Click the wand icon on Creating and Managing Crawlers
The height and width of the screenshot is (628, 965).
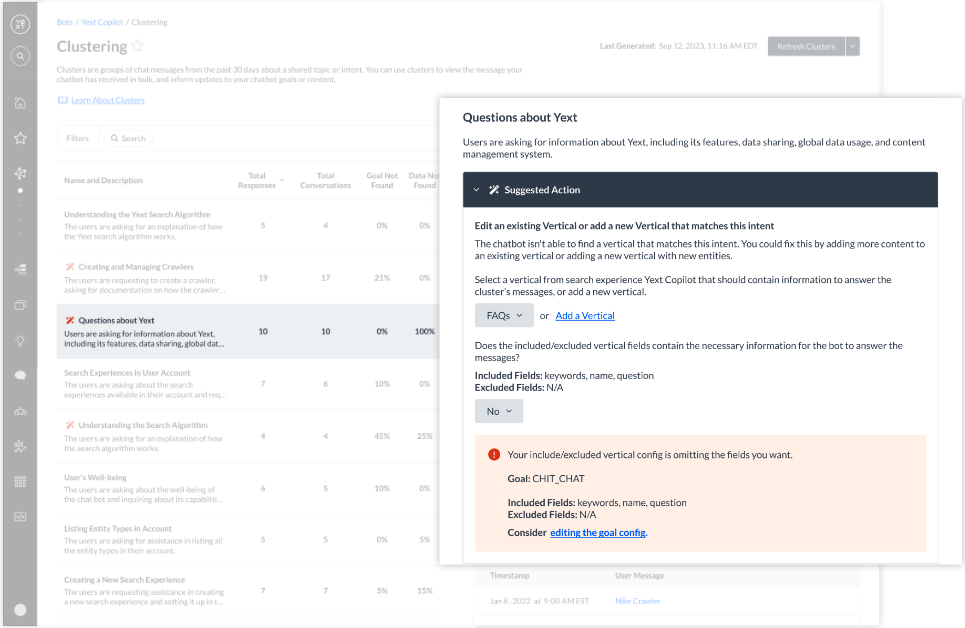[x=70, y=267]
